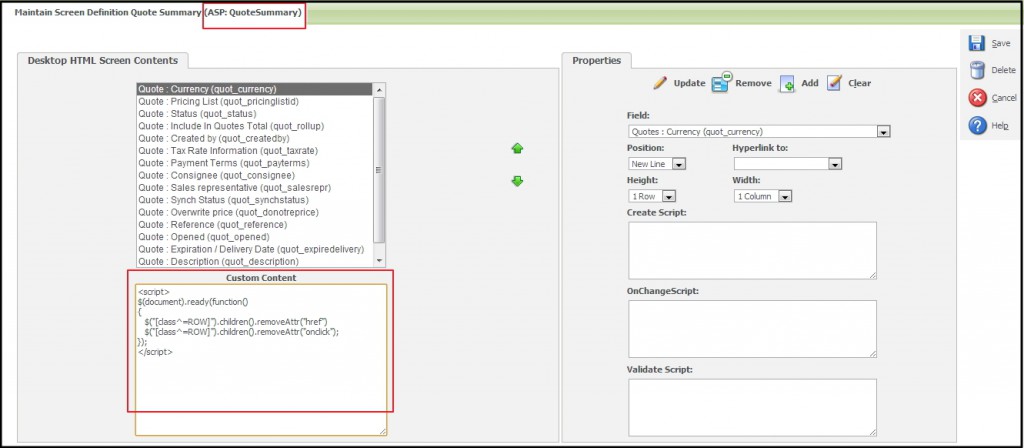Move field down with green arrow
1024x448 pixels.
pyautogui.click(x=517, y=181)
